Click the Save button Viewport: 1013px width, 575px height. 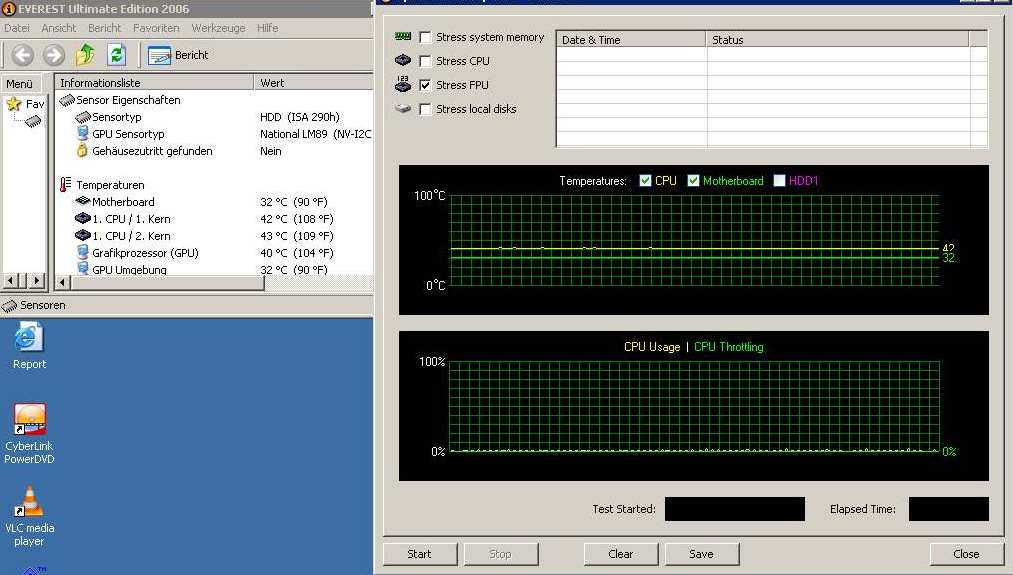(701, 554)
